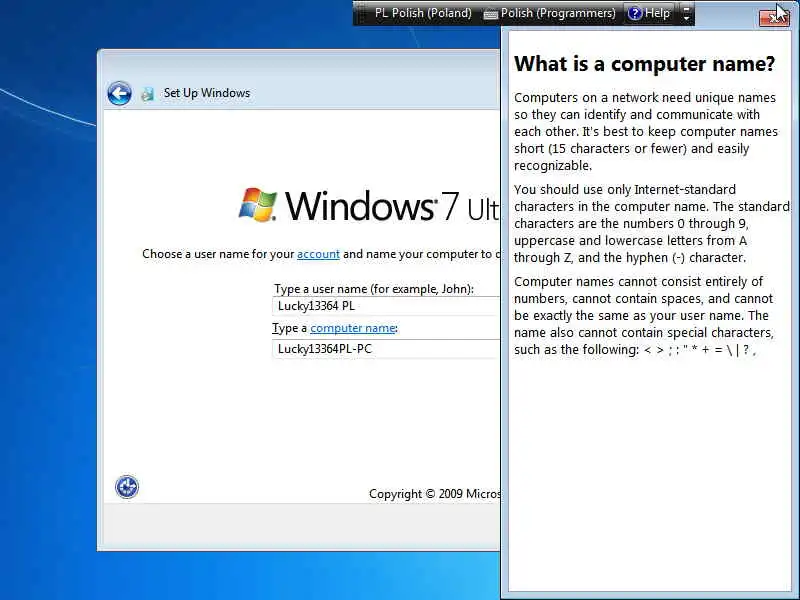Viewport: 800px width, 600px height.
Task: Open the Polish (Programmers) keyboard menu
Action: (x=558, y=13)
